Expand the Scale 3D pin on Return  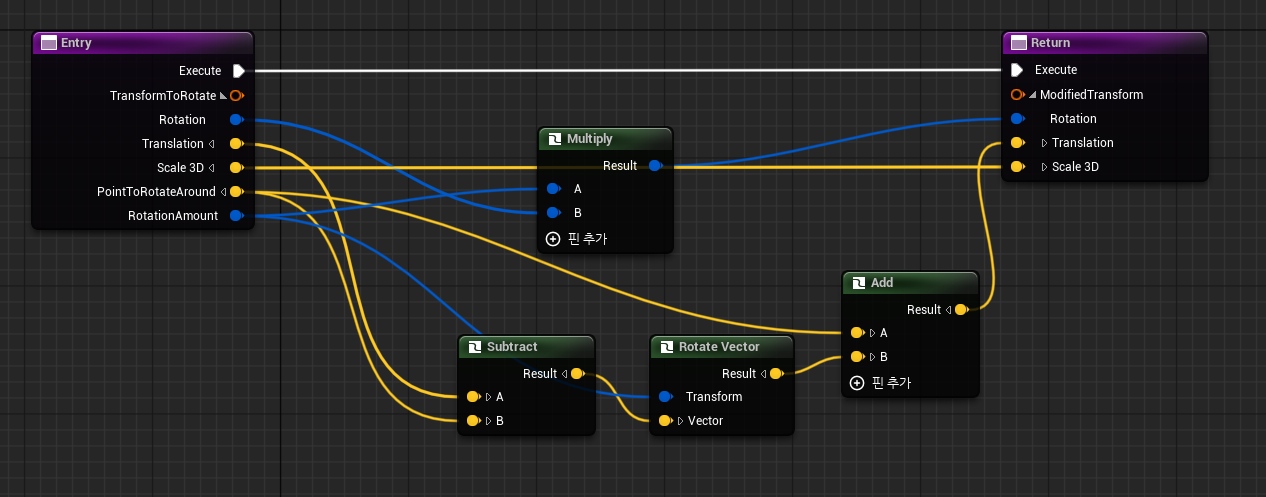pos(1045,167)
